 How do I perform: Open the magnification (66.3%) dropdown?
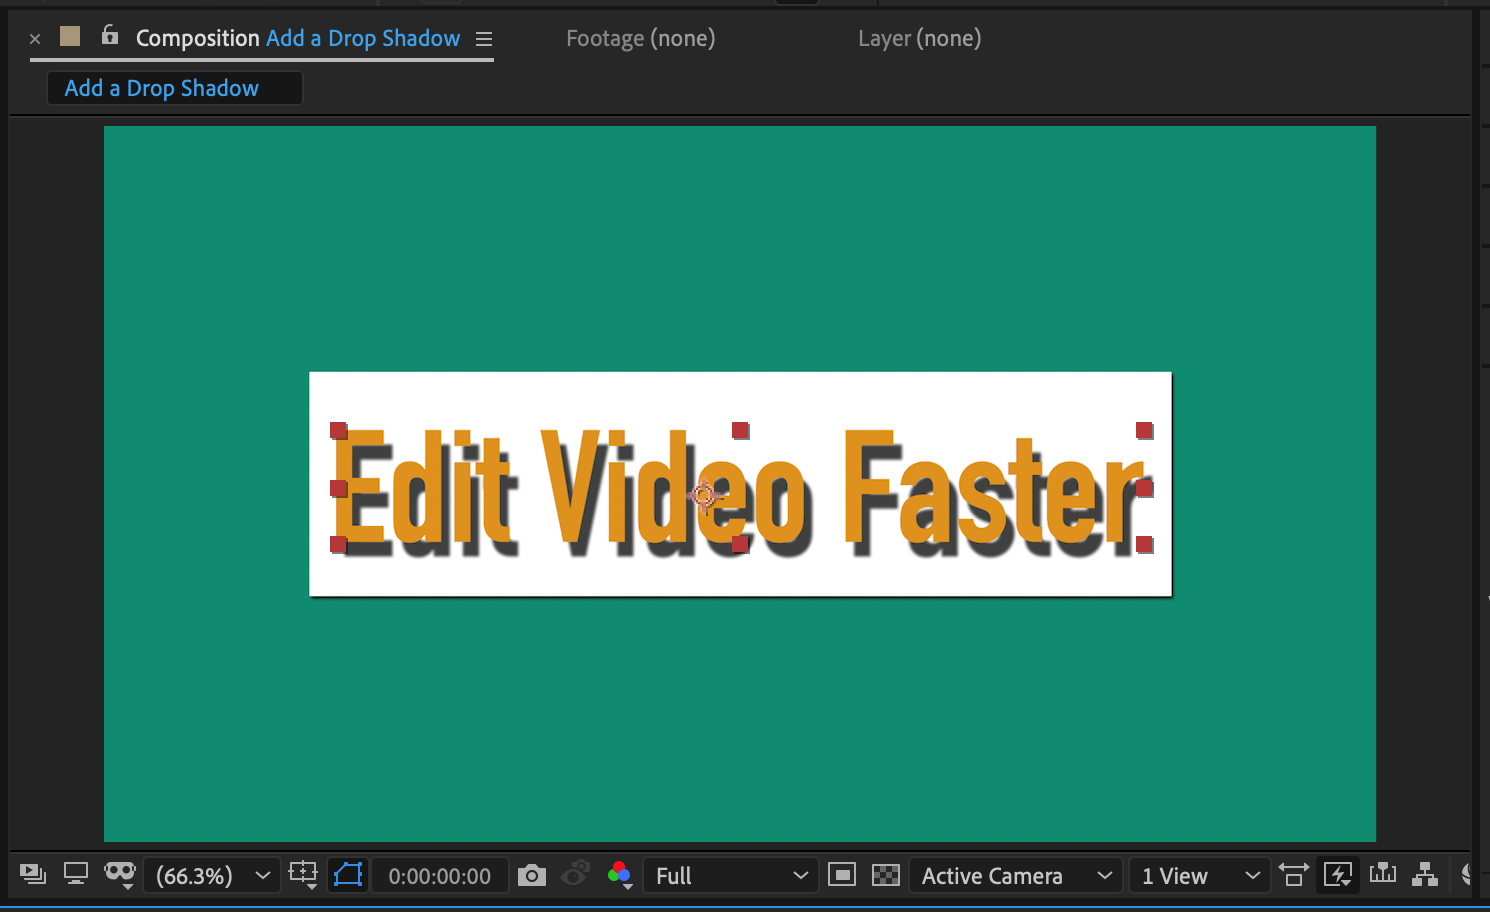tap(212, 876)
